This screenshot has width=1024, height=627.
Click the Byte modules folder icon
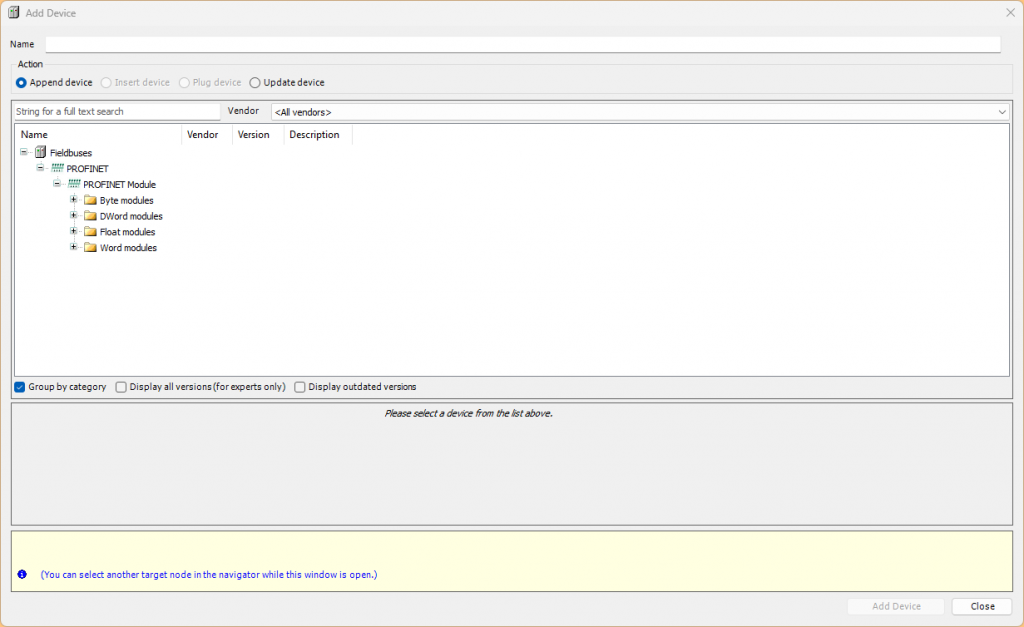point(90,201)
